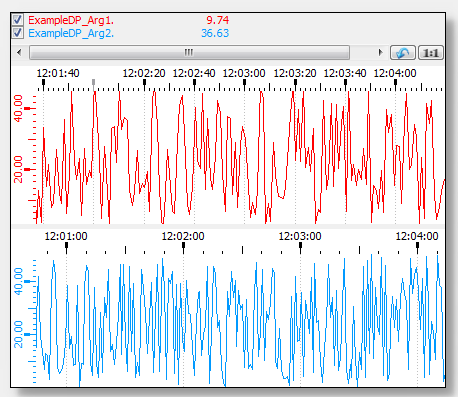Select the blue ExampleDP_Arg2. legend label
The width and height of the screenshot is (458, 397).
[x=71, y=33]
